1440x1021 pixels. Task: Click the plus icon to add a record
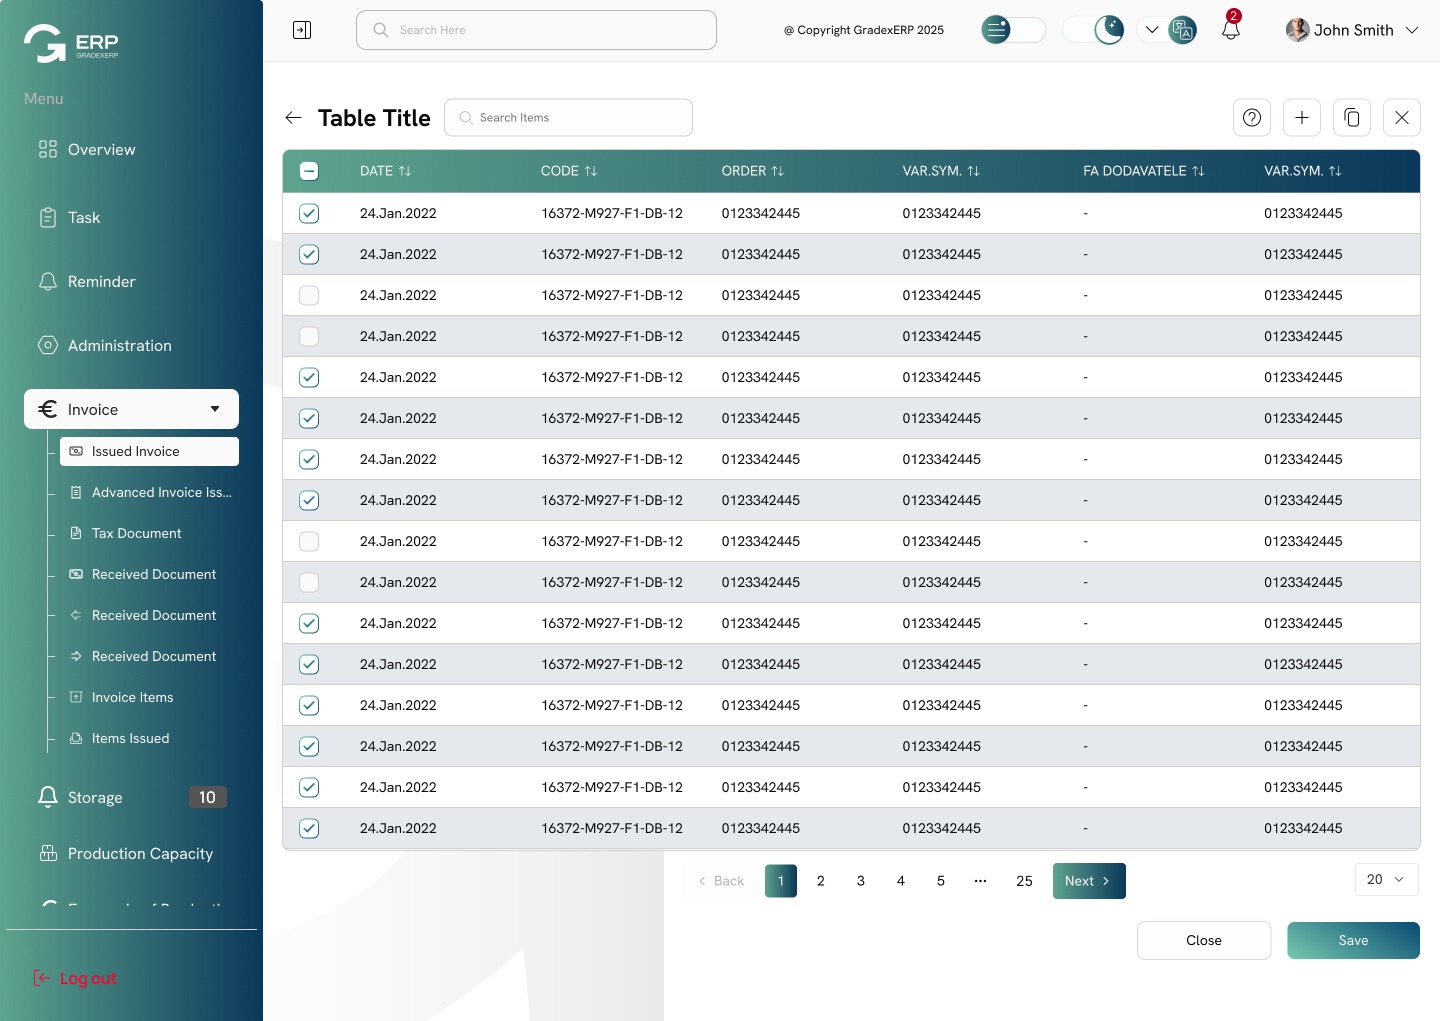[x=1302, y=118]
